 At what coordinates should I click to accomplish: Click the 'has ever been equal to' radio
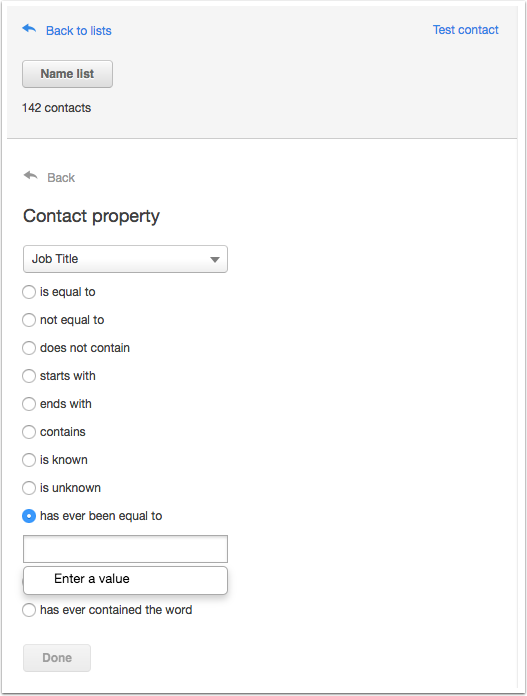click(29, 516)
